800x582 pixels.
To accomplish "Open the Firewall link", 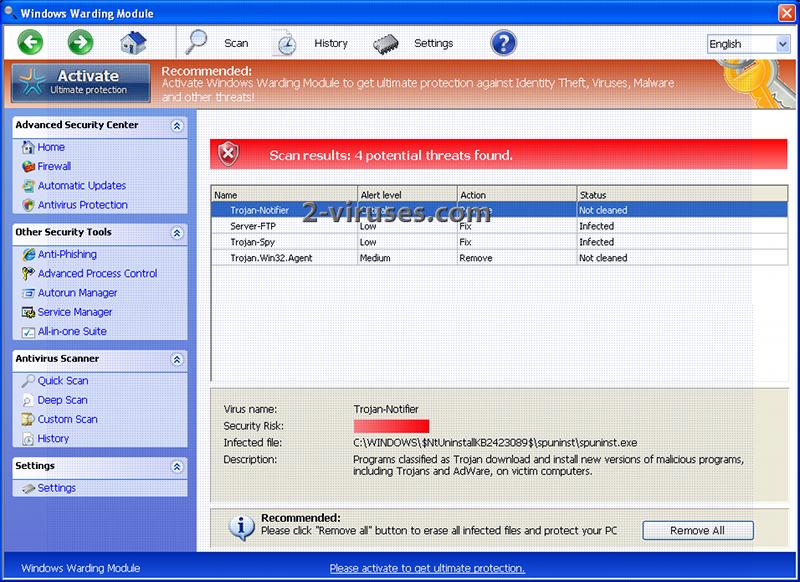I will (x=54, y=166).
